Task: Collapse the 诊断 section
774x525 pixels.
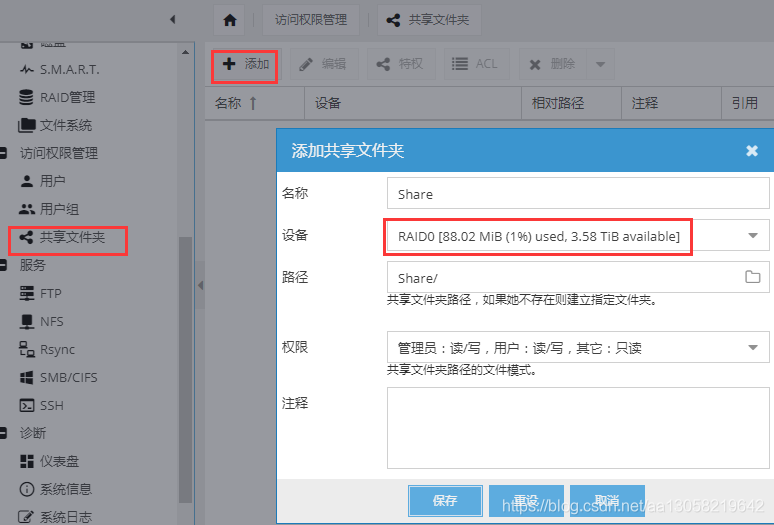Action: click(3, 433)
